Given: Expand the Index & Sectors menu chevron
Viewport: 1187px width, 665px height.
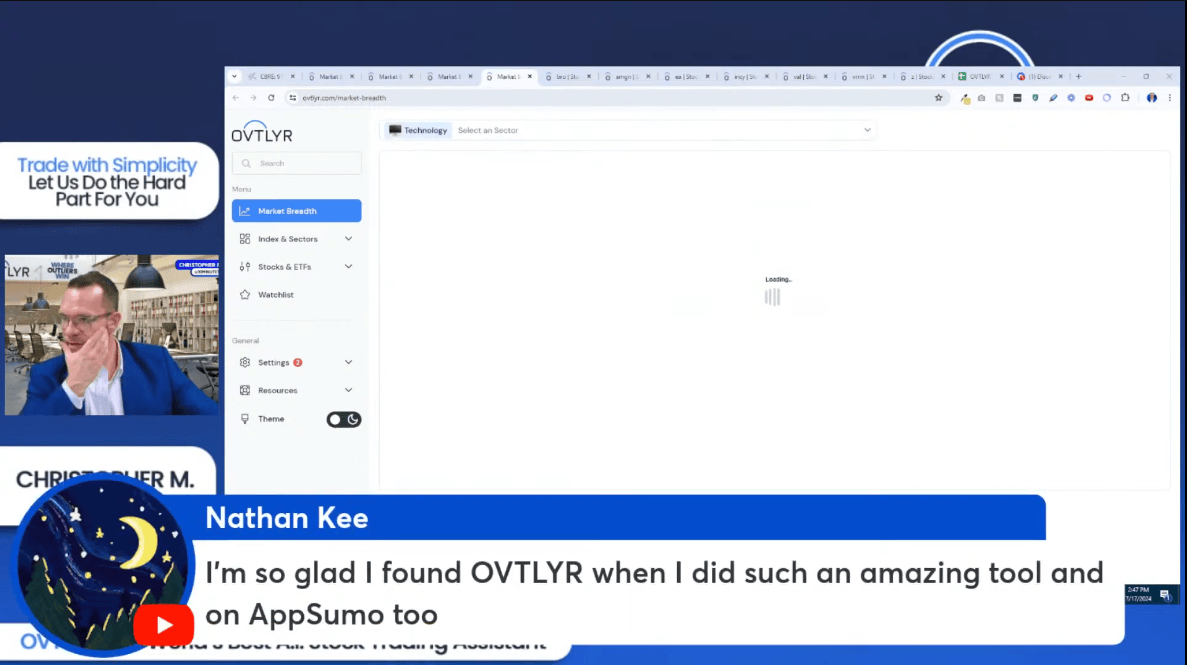Looking at the screenshot, I should pyautogui.click(x=348, y=239).
